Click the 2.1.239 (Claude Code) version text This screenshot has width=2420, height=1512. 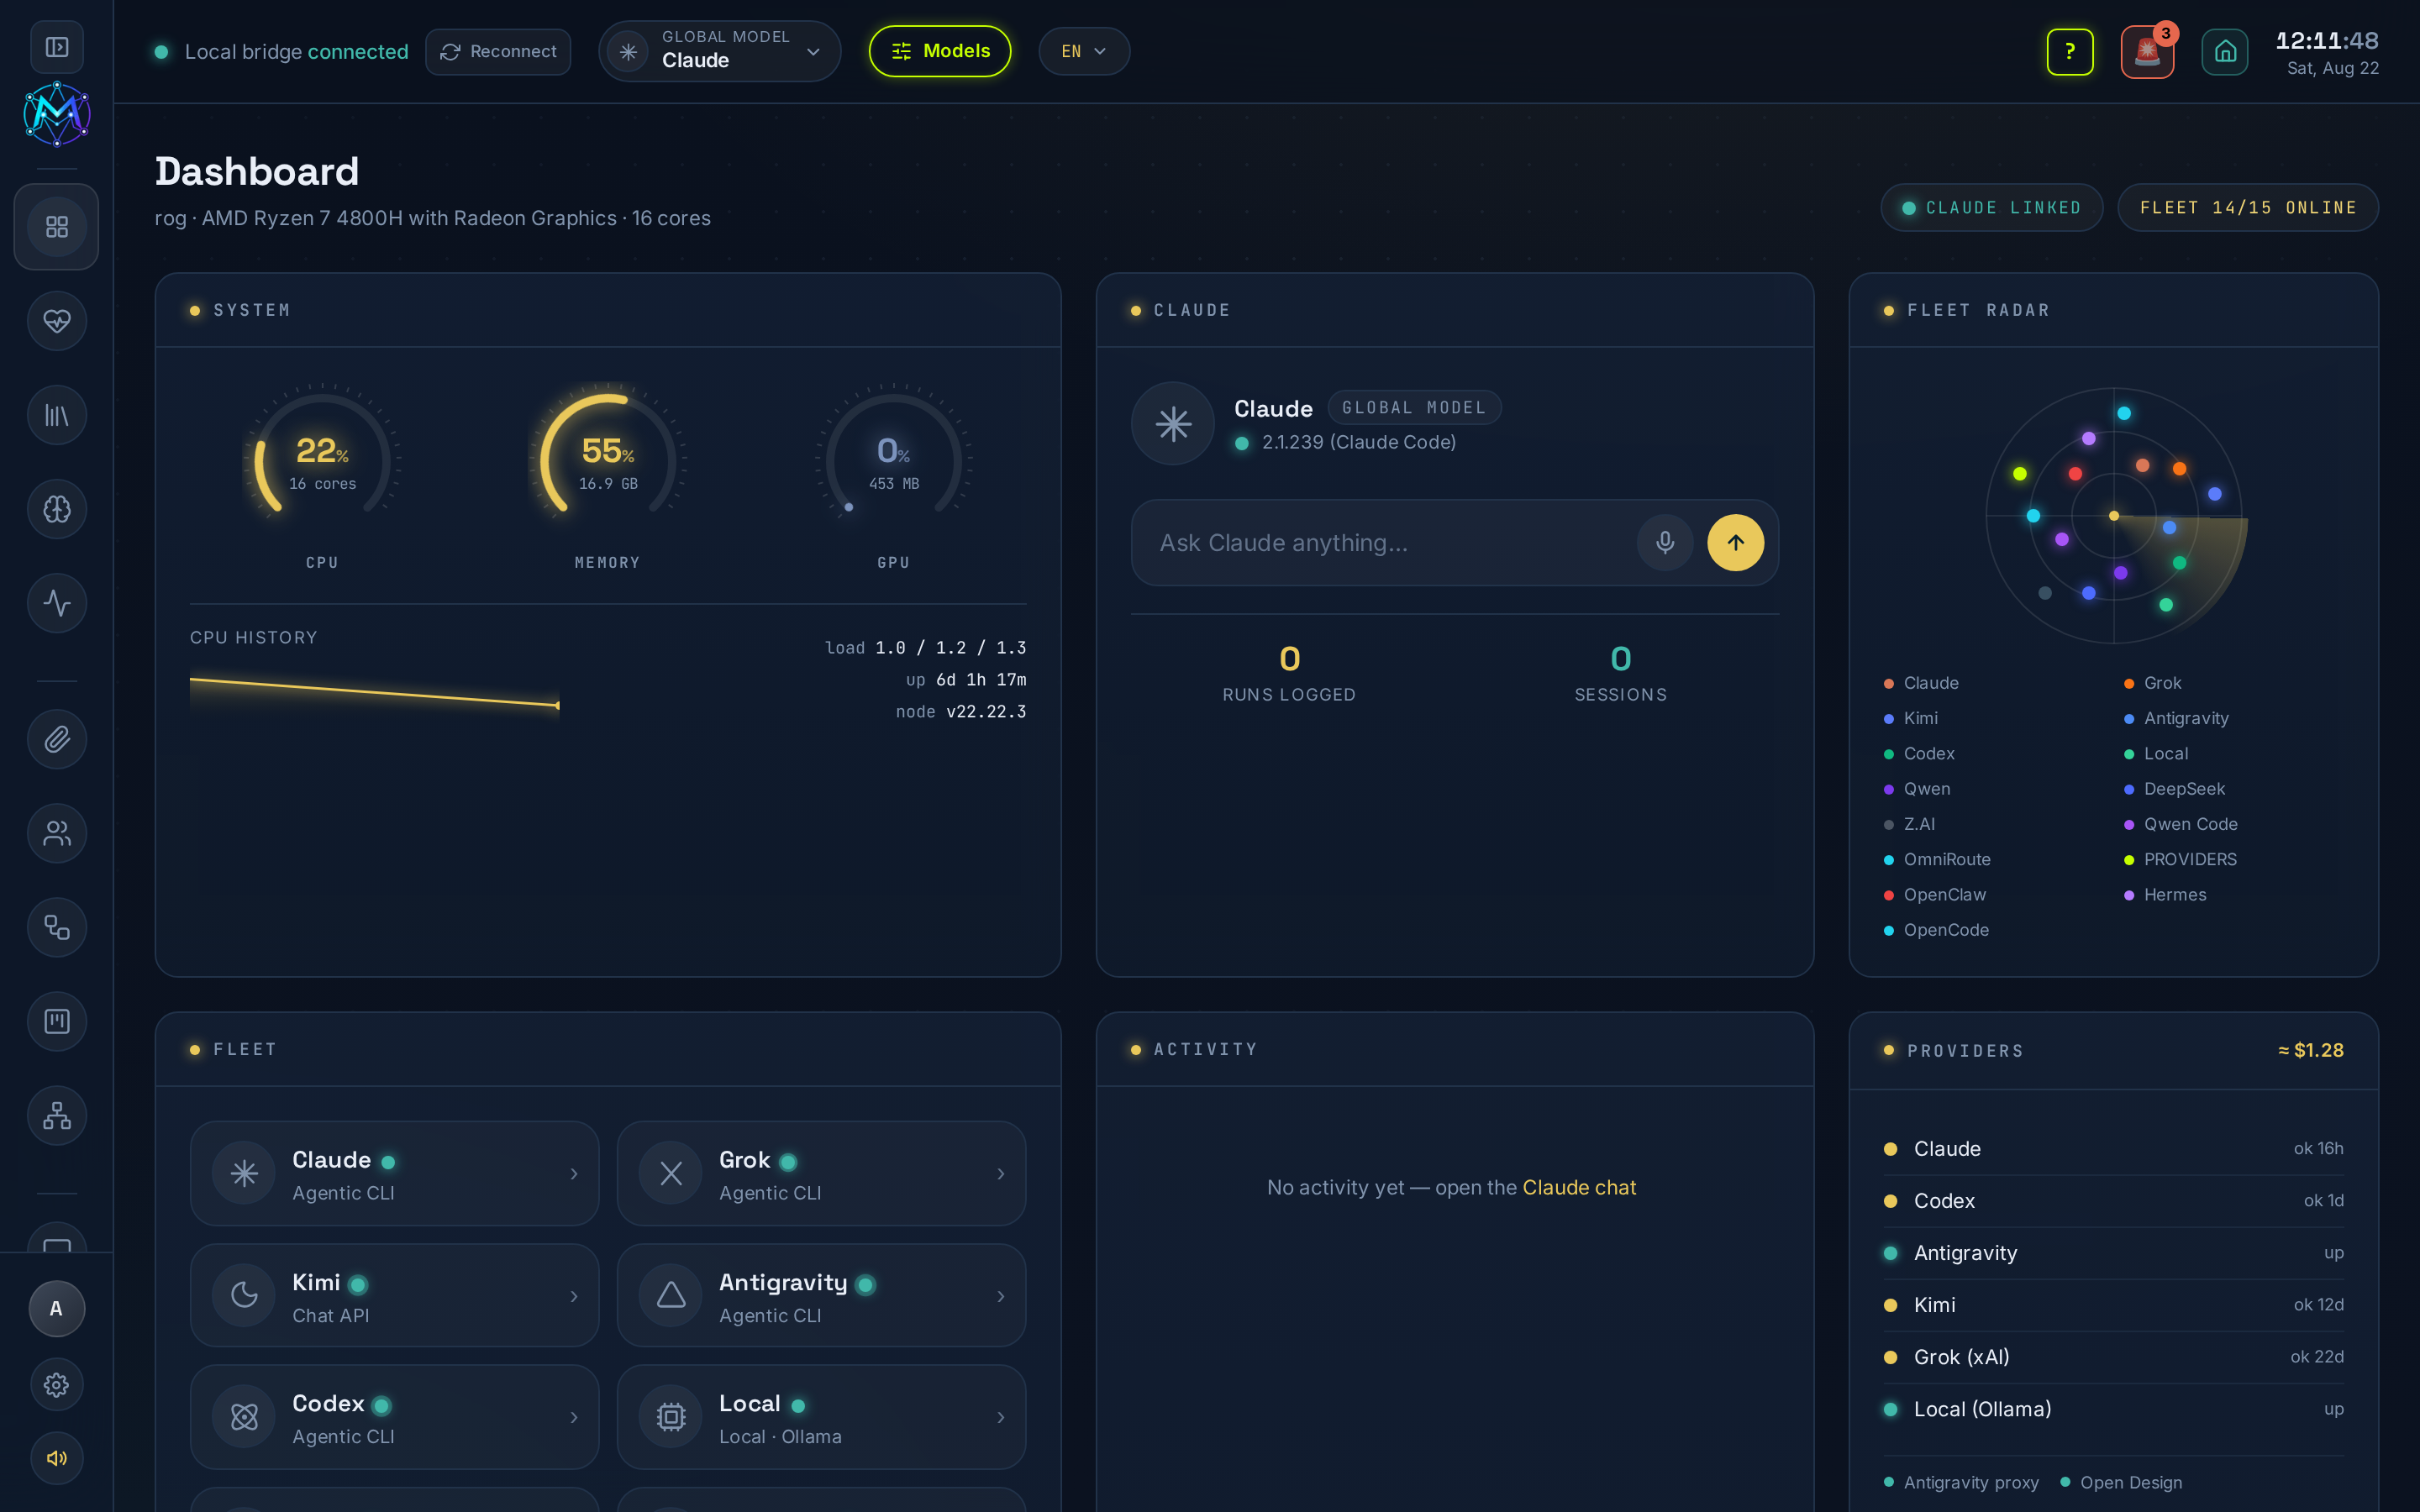tap(1359, 442)
